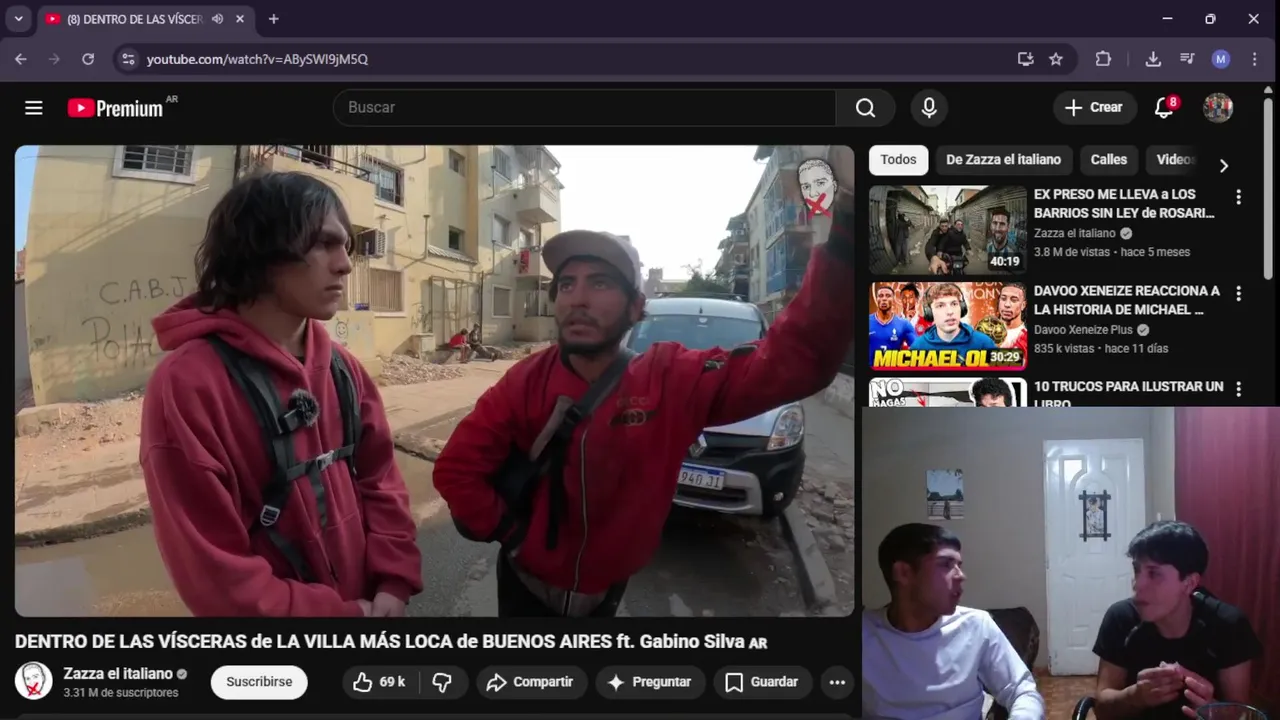This screenshot has height=720, width=1280.
Task: Click the 3.31 M de suscriptores text
Action: coord(121,693)
